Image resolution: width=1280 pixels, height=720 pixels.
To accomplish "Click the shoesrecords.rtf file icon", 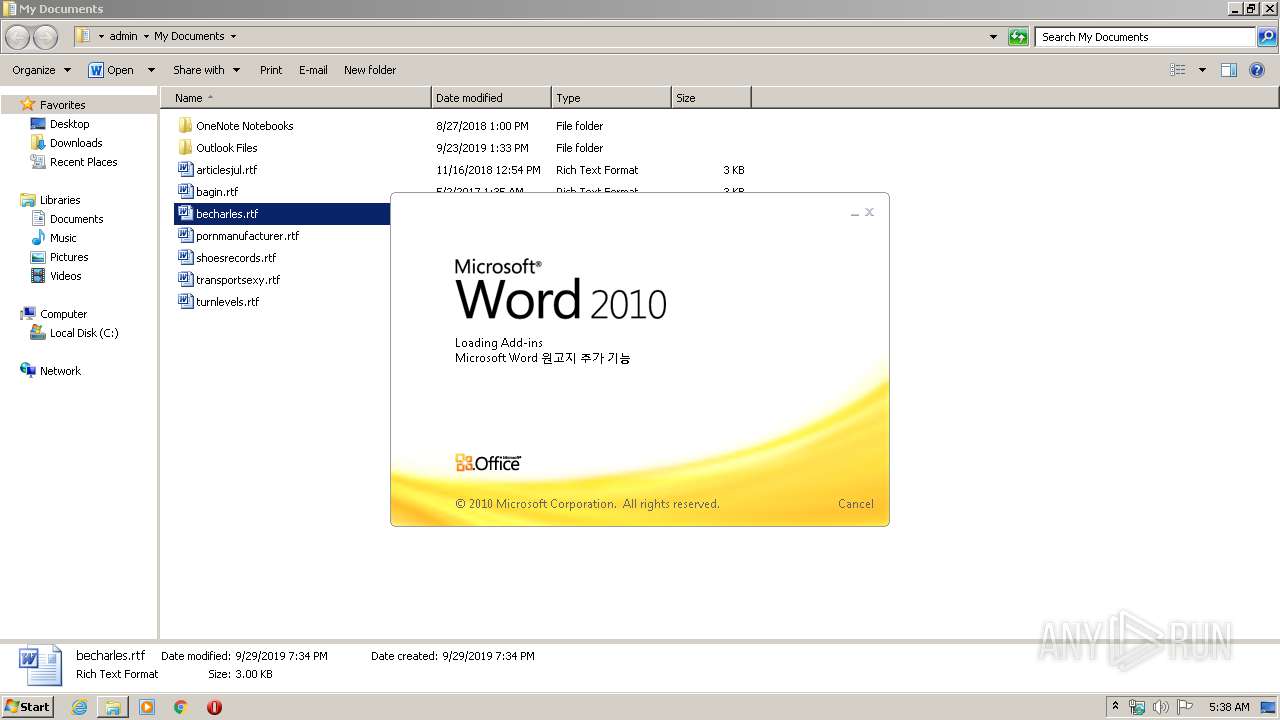I will [185, 258].
